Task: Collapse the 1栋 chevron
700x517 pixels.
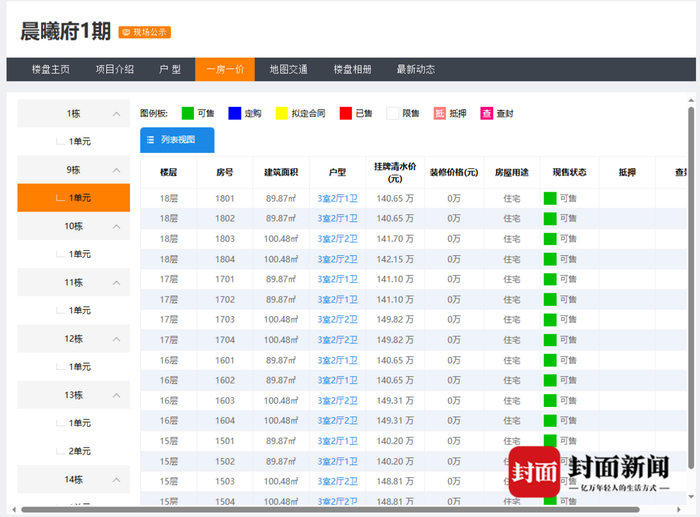Action: point(117,114)
